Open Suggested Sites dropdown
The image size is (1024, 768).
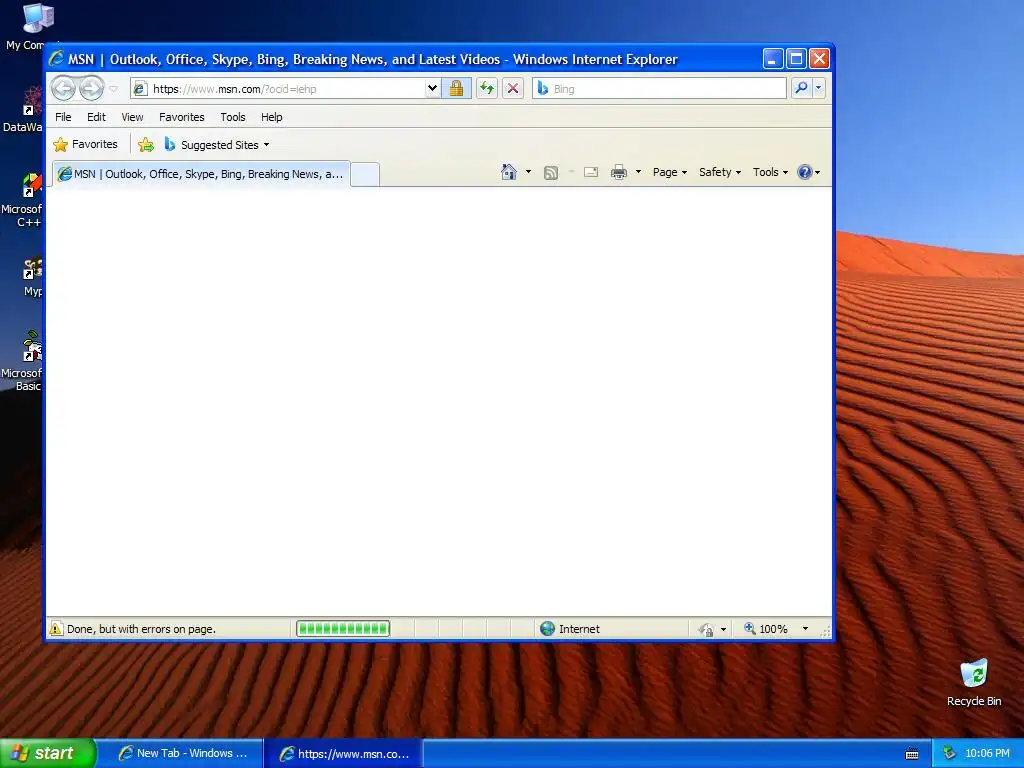point(217,144)
